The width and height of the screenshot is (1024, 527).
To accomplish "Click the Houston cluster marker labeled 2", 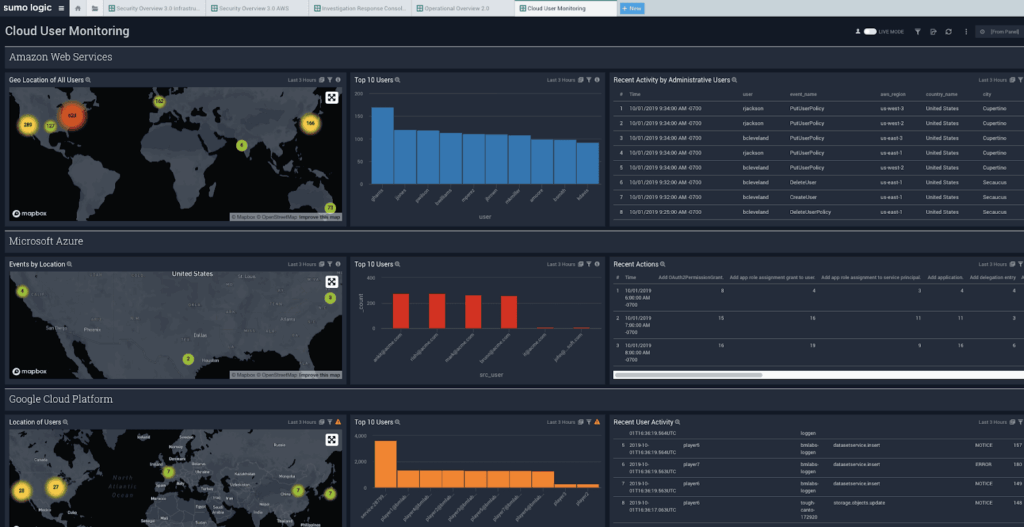I will 188,359.
